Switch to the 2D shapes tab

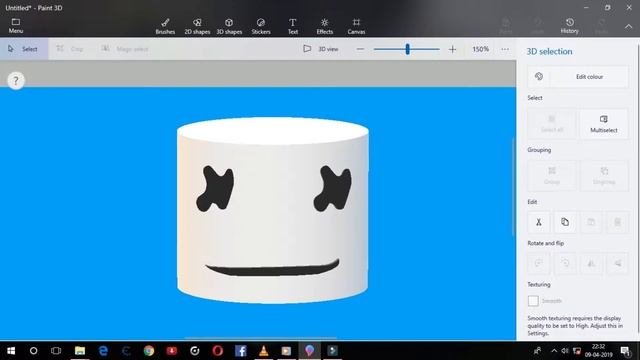pos(197,26)
